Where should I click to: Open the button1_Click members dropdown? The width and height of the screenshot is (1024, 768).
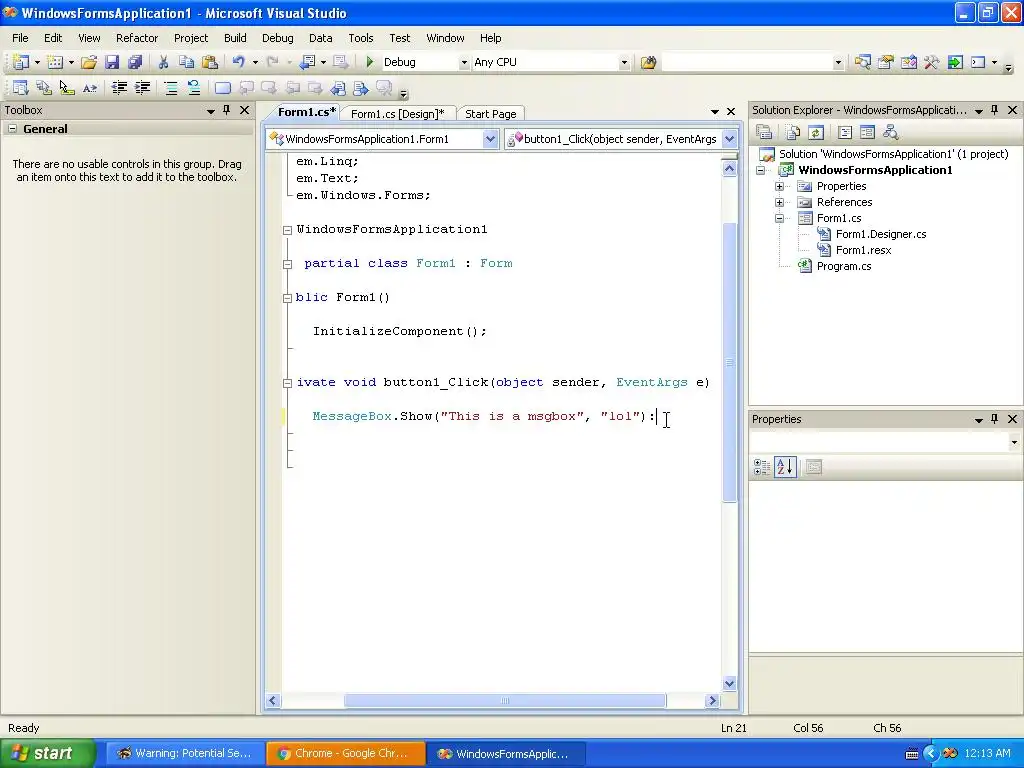(729, 138)
